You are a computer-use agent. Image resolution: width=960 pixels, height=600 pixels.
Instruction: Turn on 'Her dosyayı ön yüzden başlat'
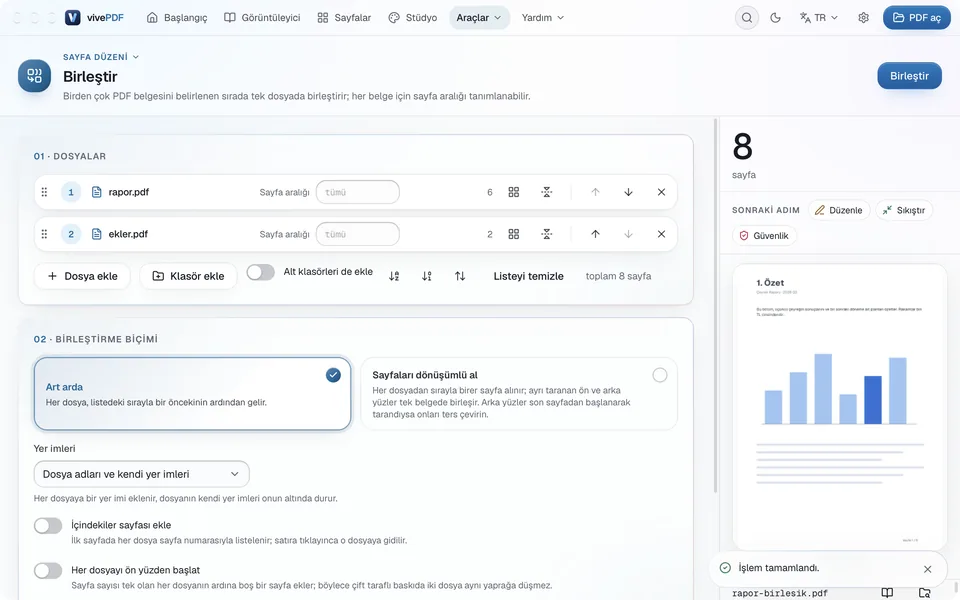tap(48, 571)
